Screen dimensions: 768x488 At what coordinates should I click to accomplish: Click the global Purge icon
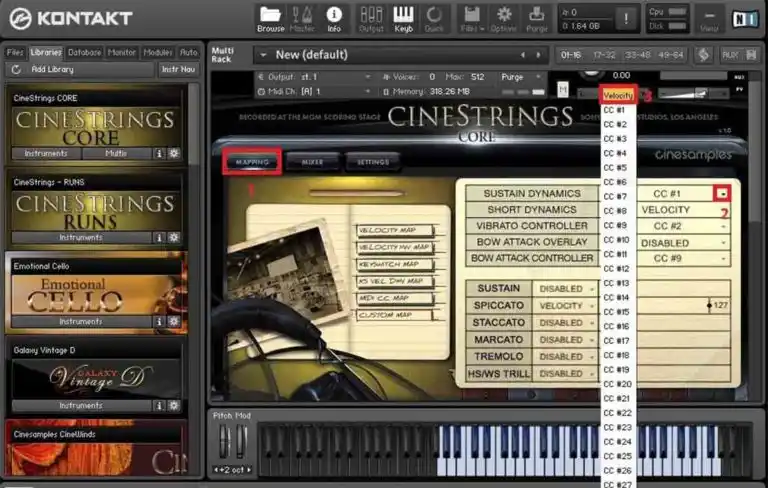537,19
